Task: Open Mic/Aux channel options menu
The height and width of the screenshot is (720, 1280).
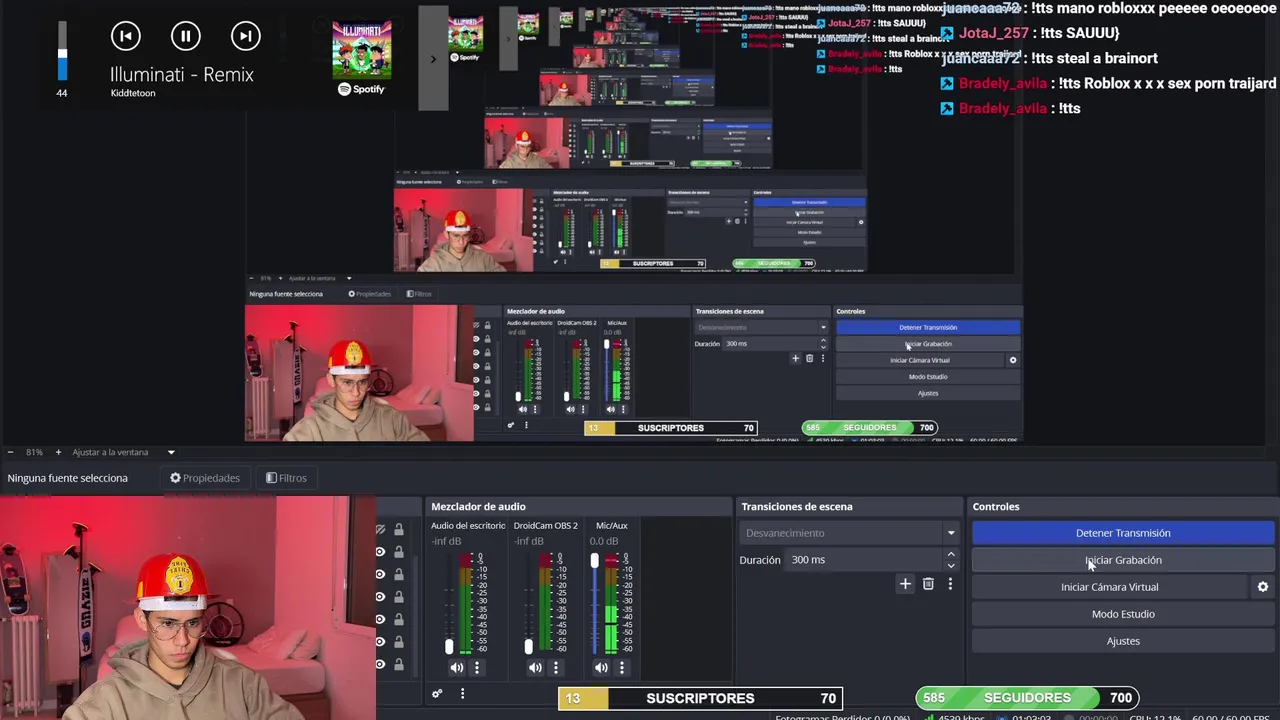Action: 622,667
